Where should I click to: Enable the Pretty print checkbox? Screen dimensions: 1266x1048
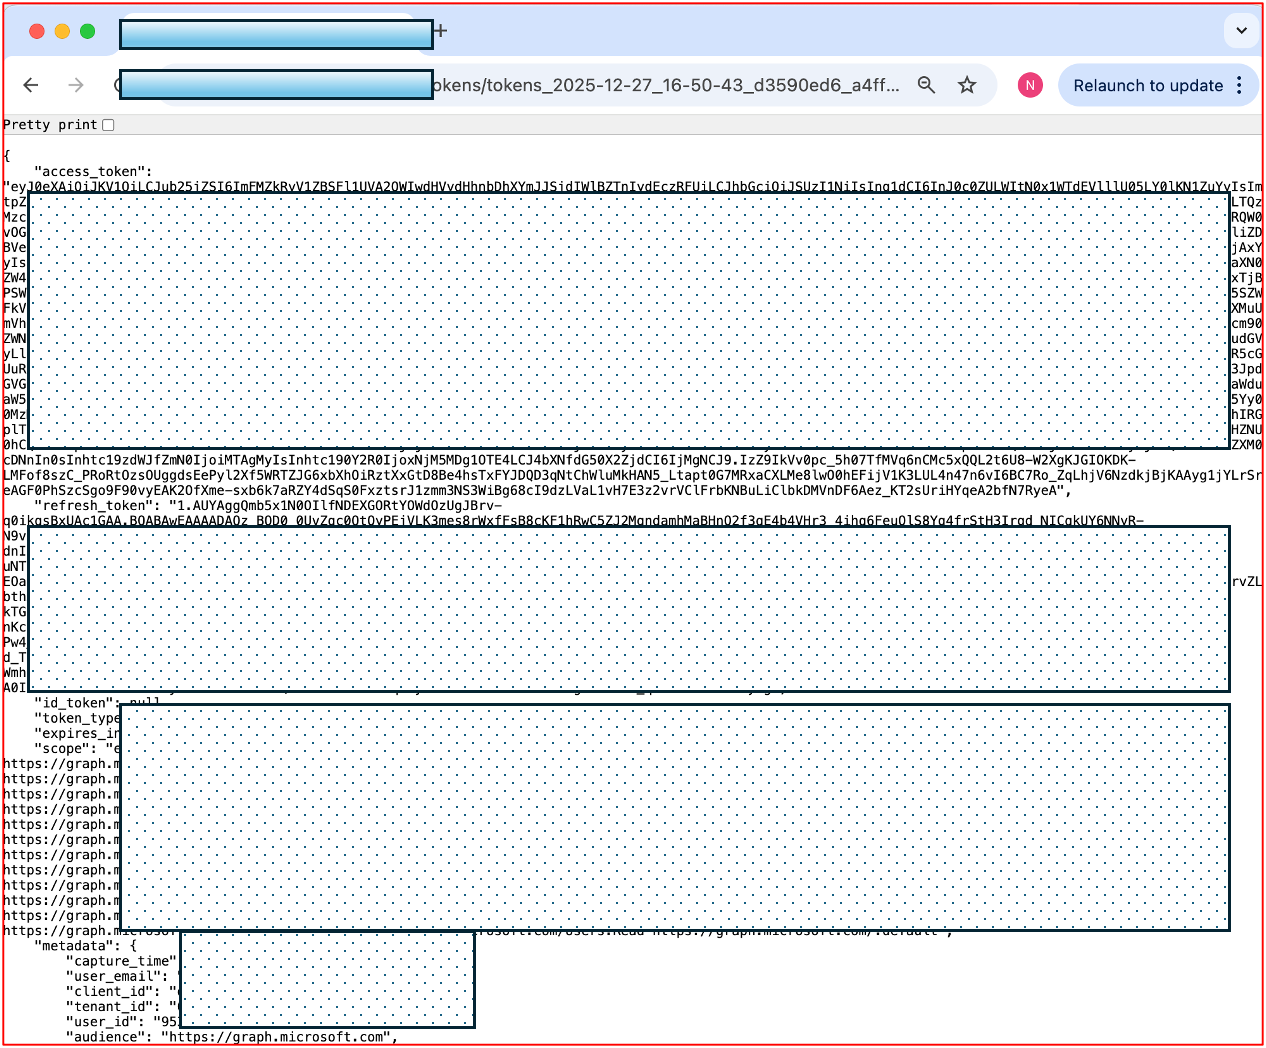[108, 125]
